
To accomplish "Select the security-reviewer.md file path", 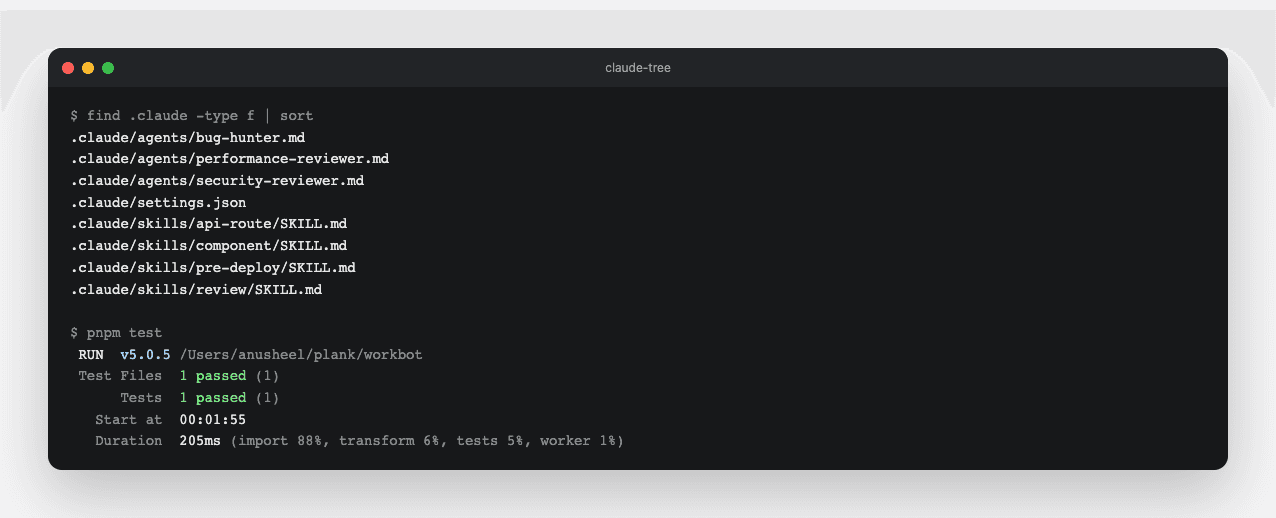I will coord(217,181).
